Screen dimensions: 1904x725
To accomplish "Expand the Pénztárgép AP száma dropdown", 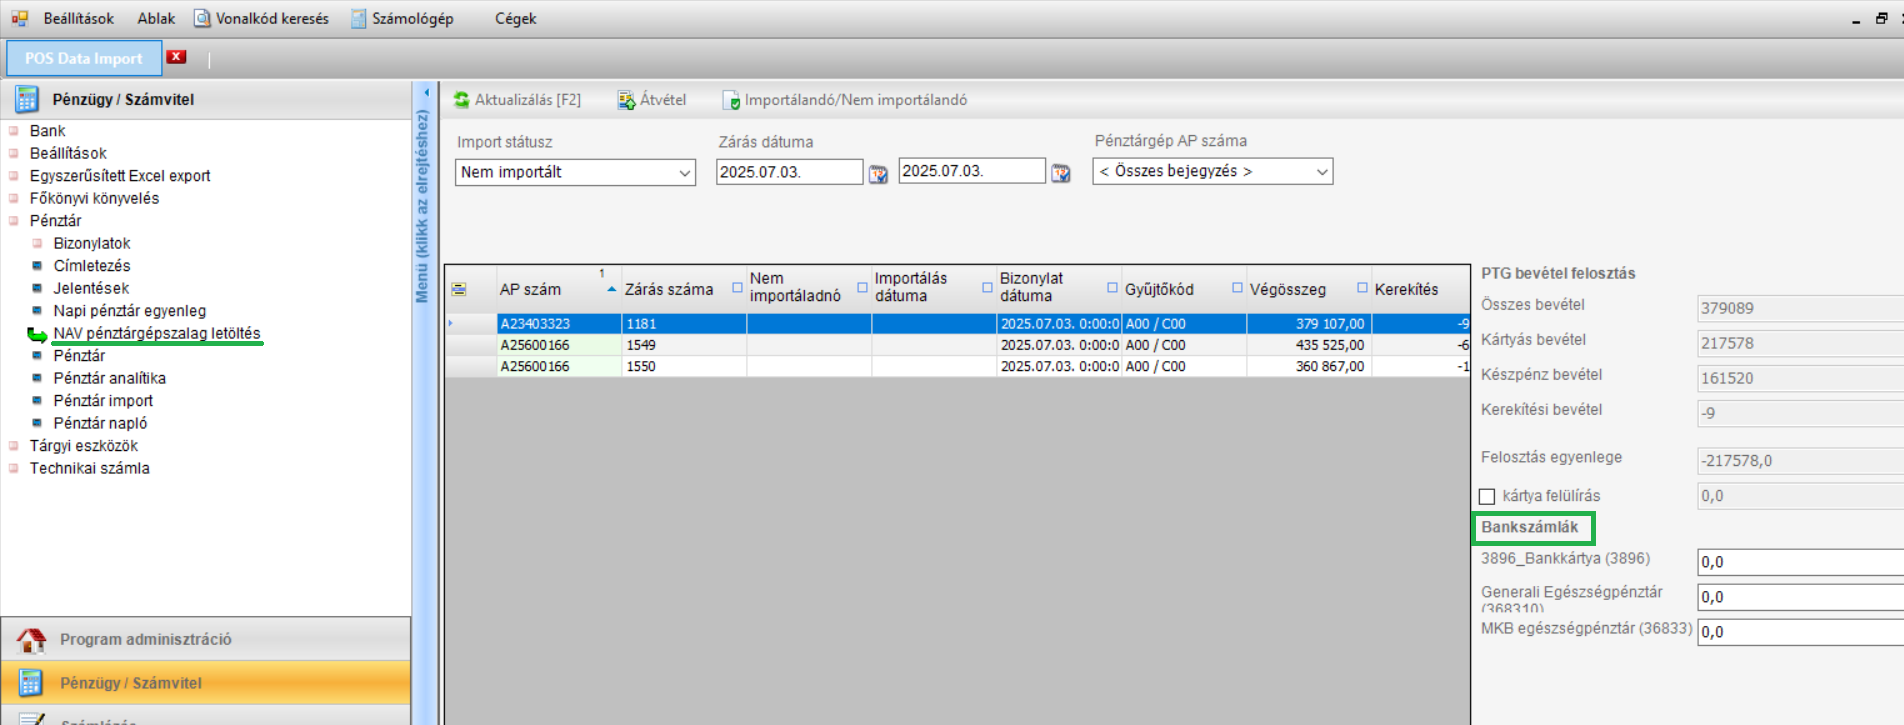I will pos(1322,172).
